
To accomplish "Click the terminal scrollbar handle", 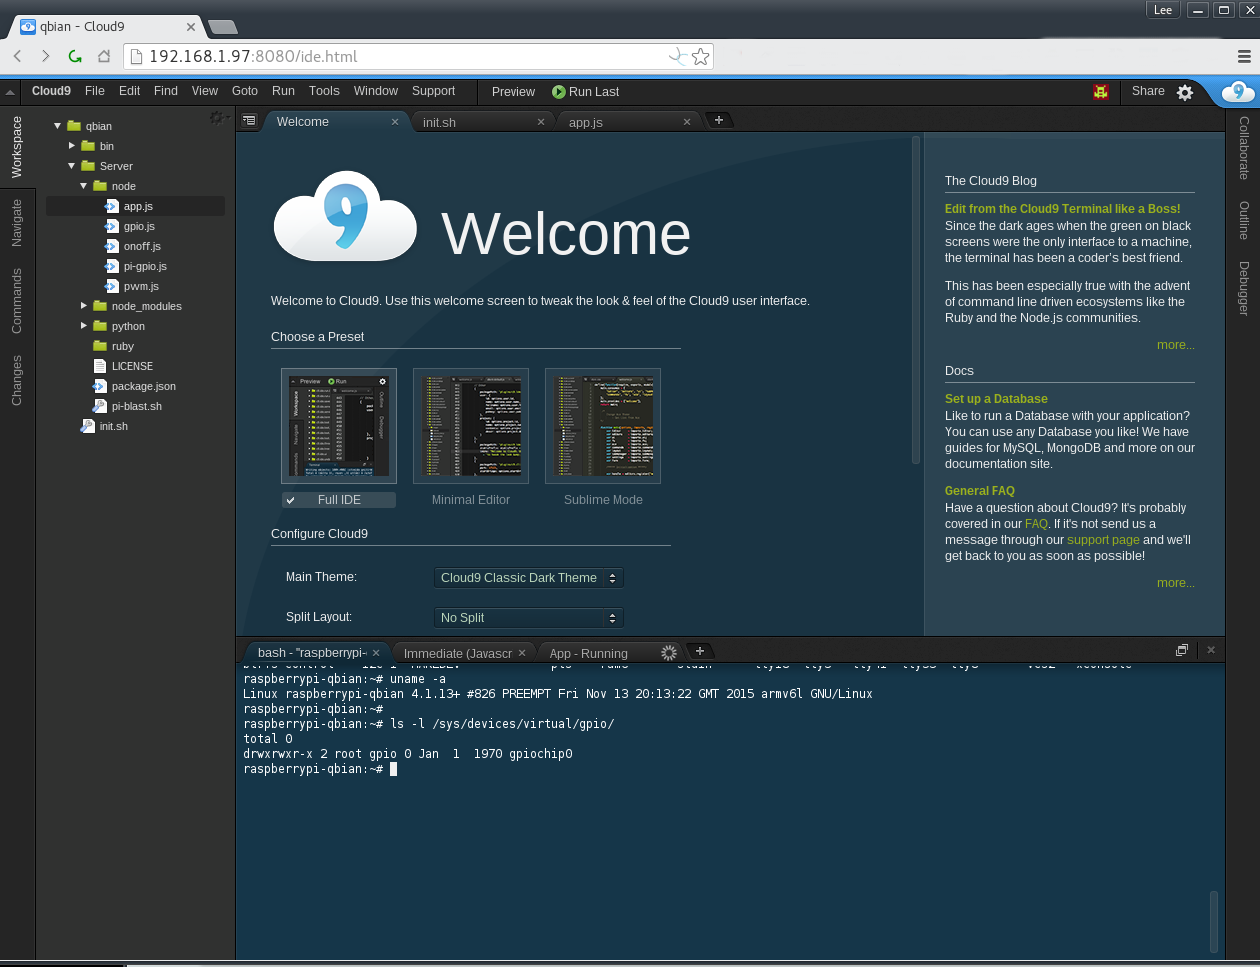I will tap(1214, 921).
